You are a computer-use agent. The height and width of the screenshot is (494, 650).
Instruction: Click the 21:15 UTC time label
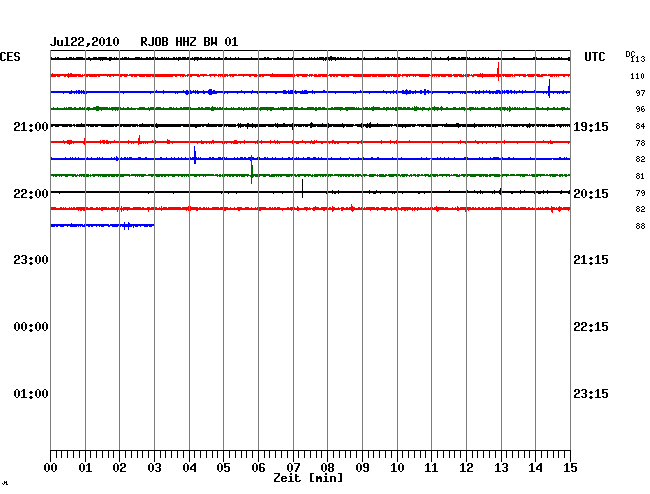591,260
